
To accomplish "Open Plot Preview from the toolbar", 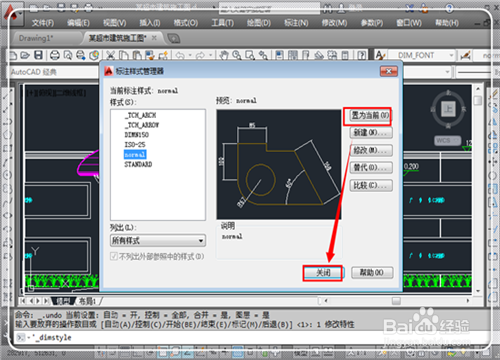I will pos(68,55).
